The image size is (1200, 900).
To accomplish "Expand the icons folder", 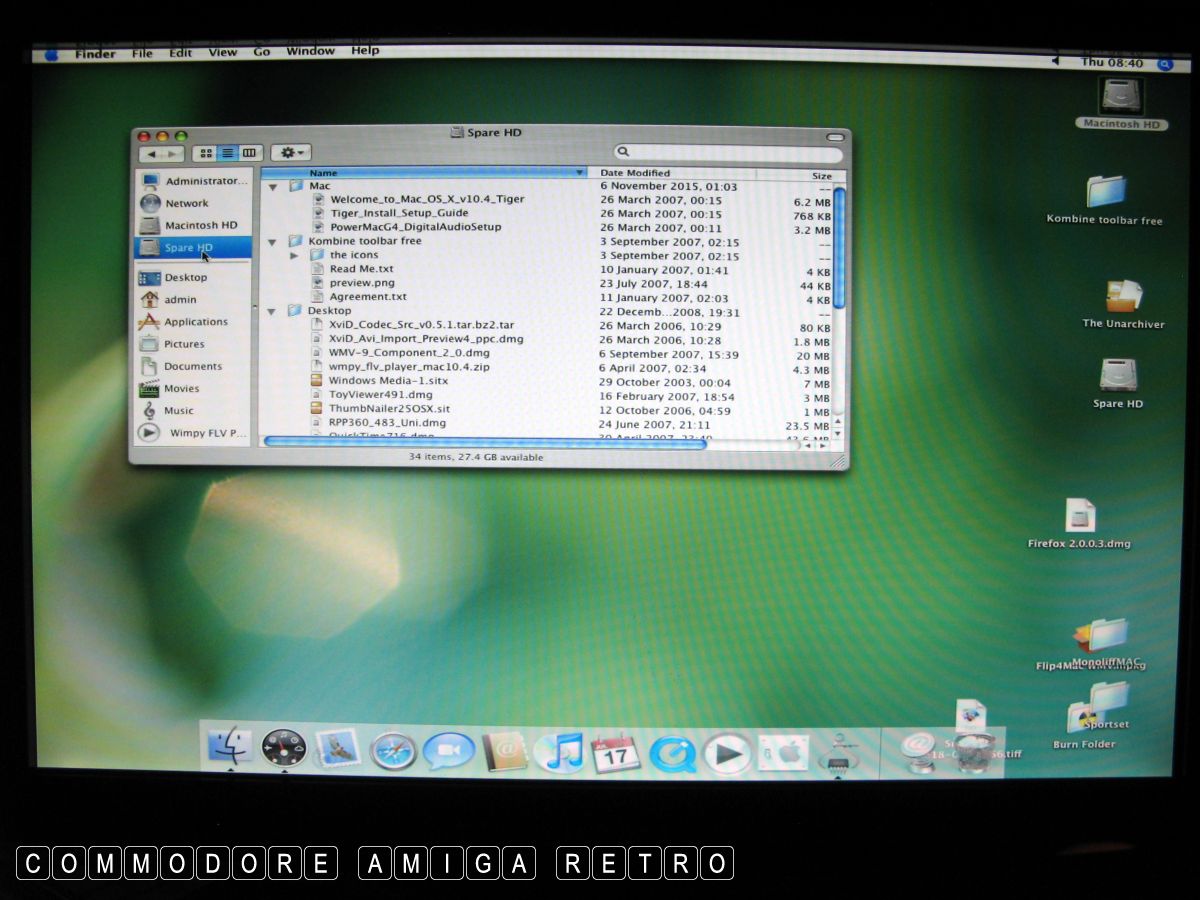I will pyautogui.click(x=295, y=256).
